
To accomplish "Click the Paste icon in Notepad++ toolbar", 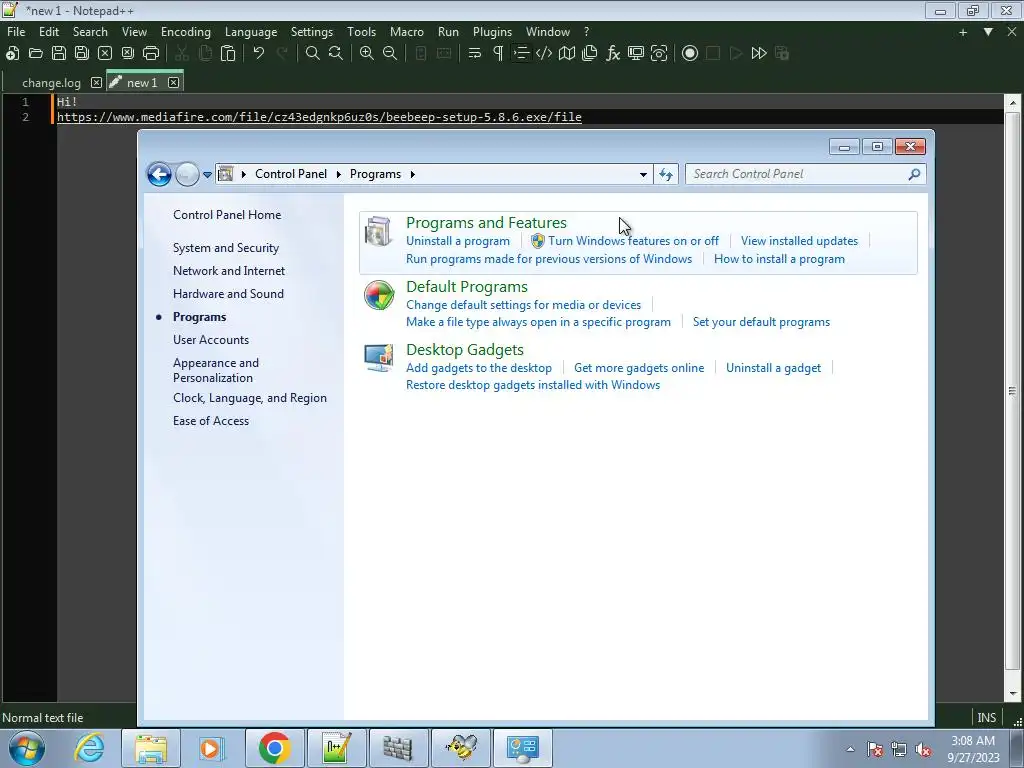I will 228,54.
